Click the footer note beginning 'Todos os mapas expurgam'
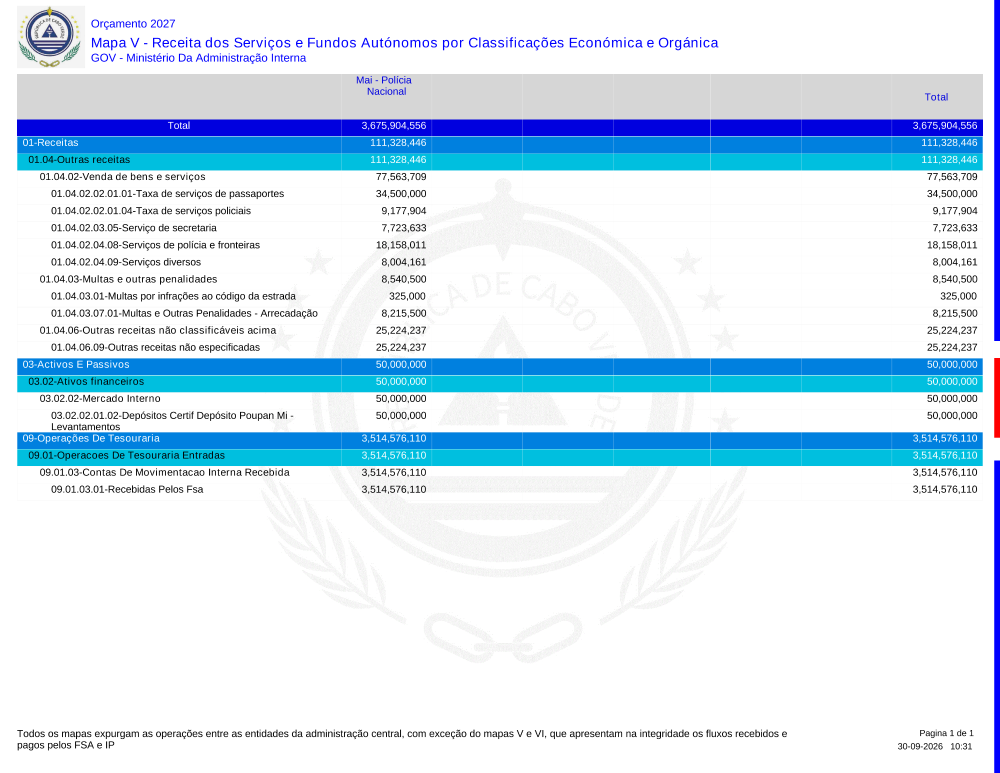Viewport: 1000px width, 773px height. (402, 739)
